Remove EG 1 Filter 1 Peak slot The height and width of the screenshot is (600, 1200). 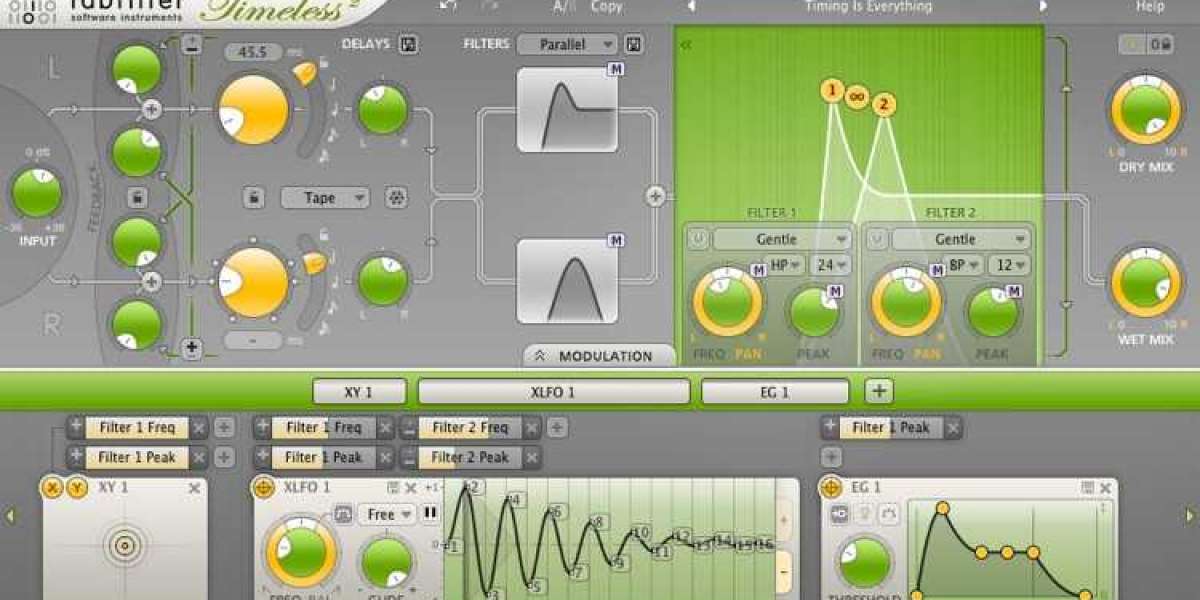953,427
